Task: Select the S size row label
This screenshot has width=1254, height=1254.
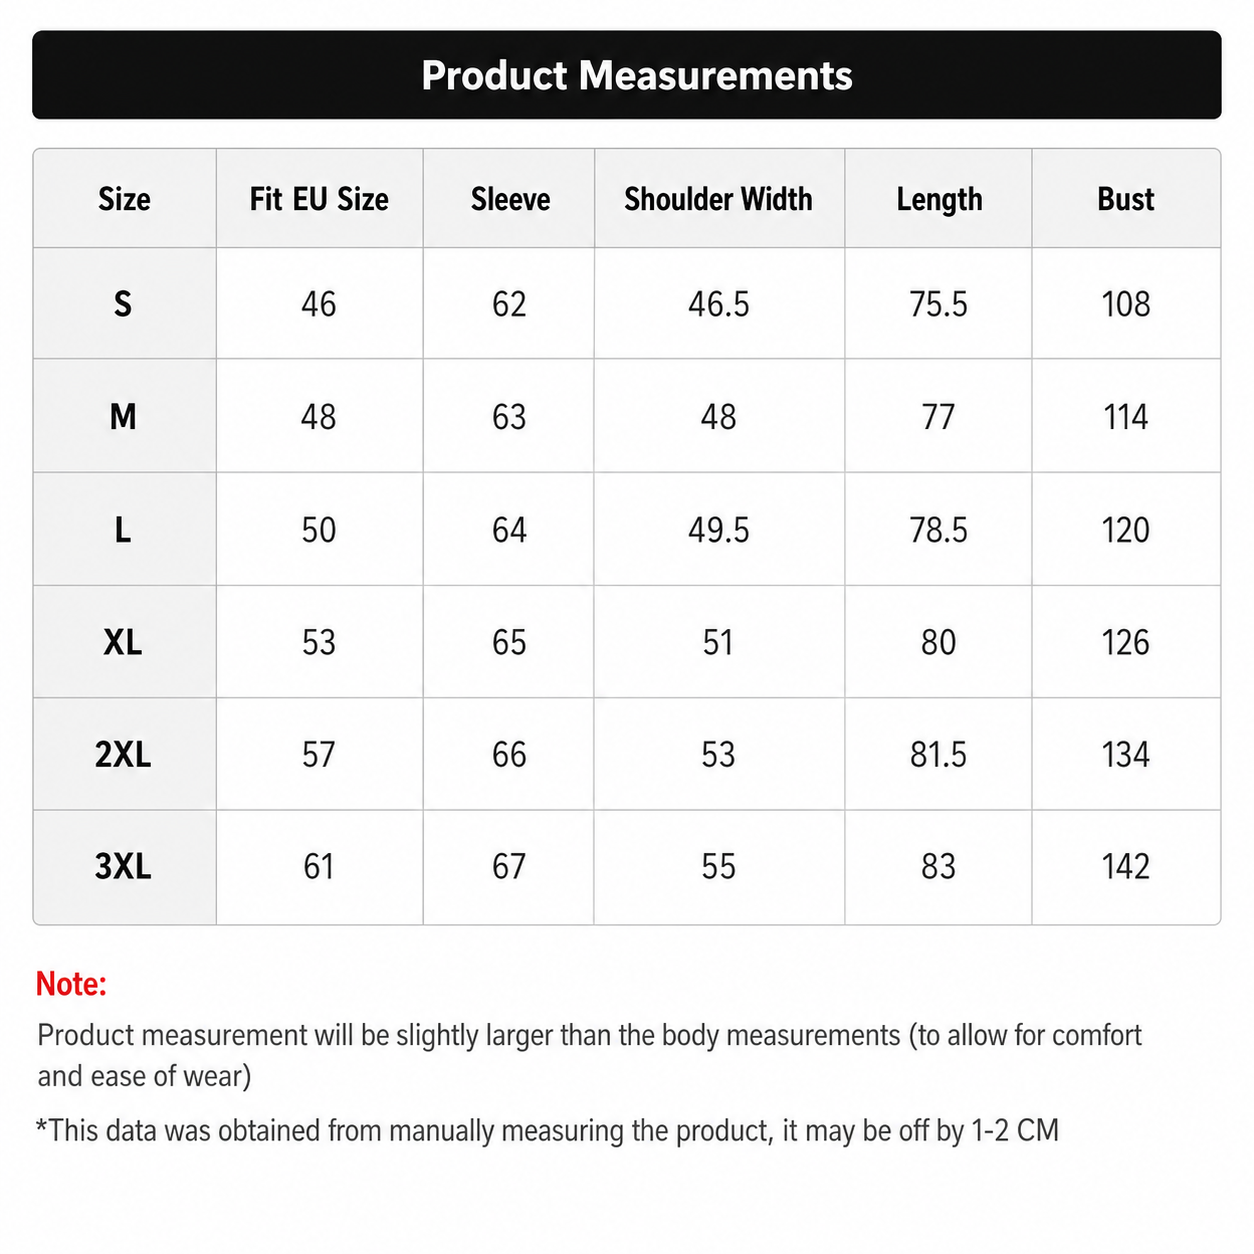Action: (124, 303)
